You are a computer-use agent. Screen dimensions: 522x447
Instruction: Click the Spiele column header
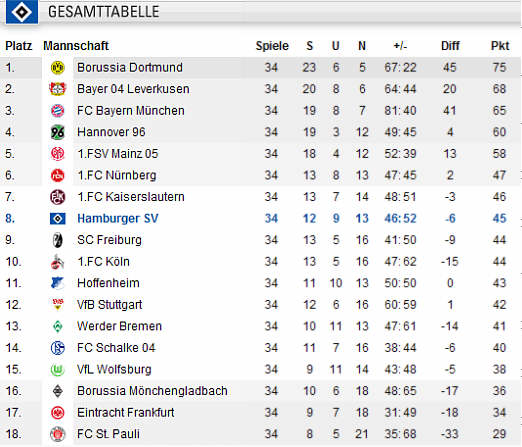click(x=272, y=46)
